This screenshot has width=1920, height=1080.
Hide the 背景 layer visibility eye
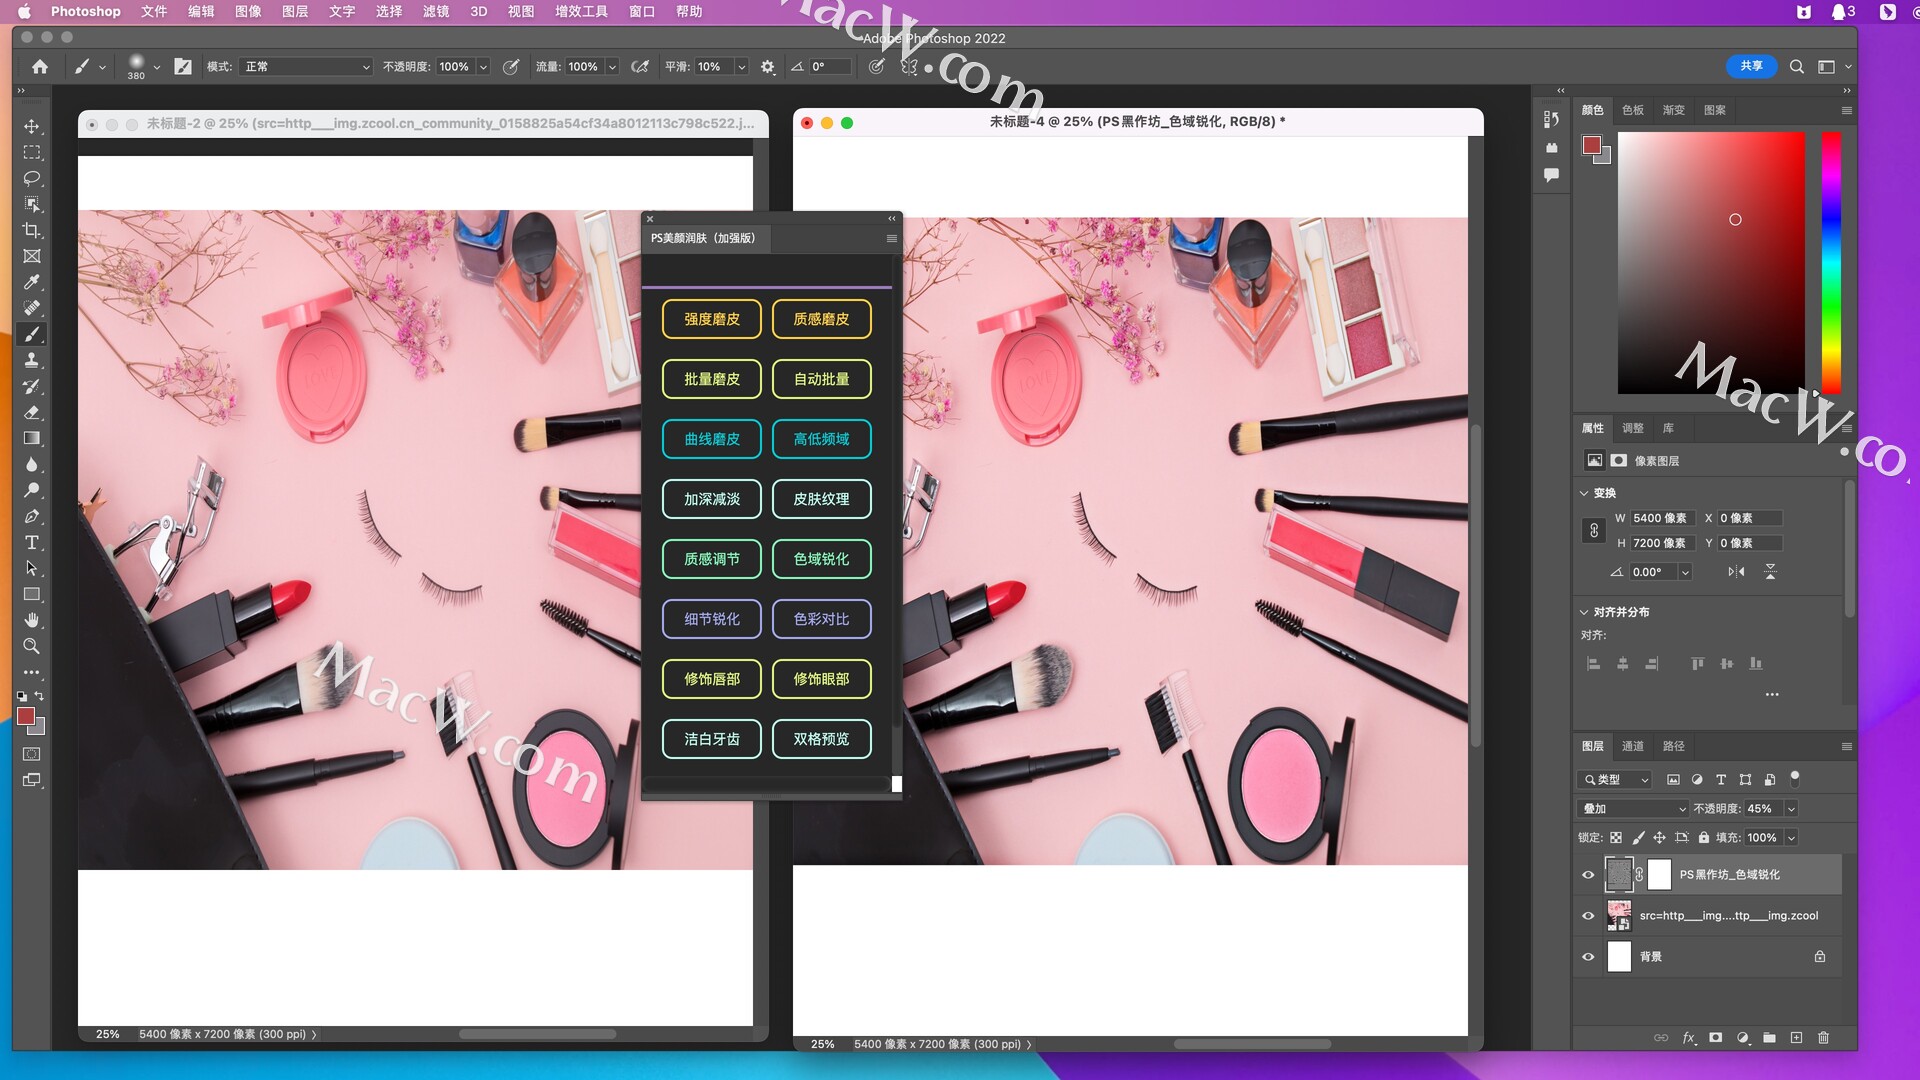tap(1588, 957)
